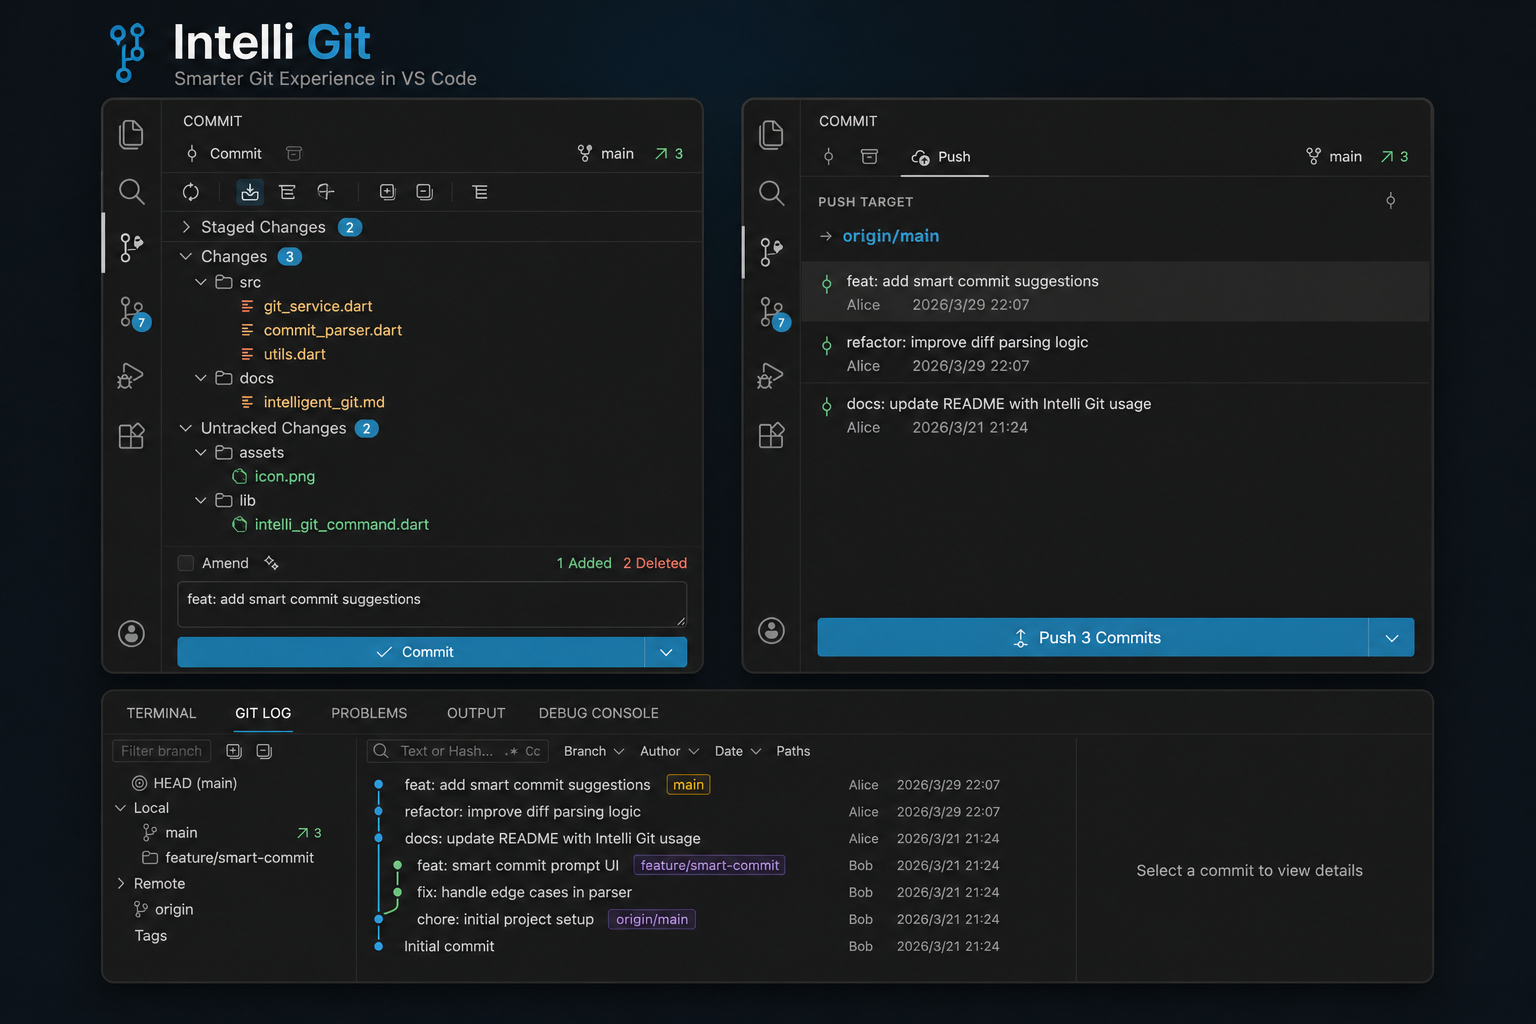Switch to the PROBLEMS tab
Viewport: 1536px width, 1024px height.
[x=369, y=713]
